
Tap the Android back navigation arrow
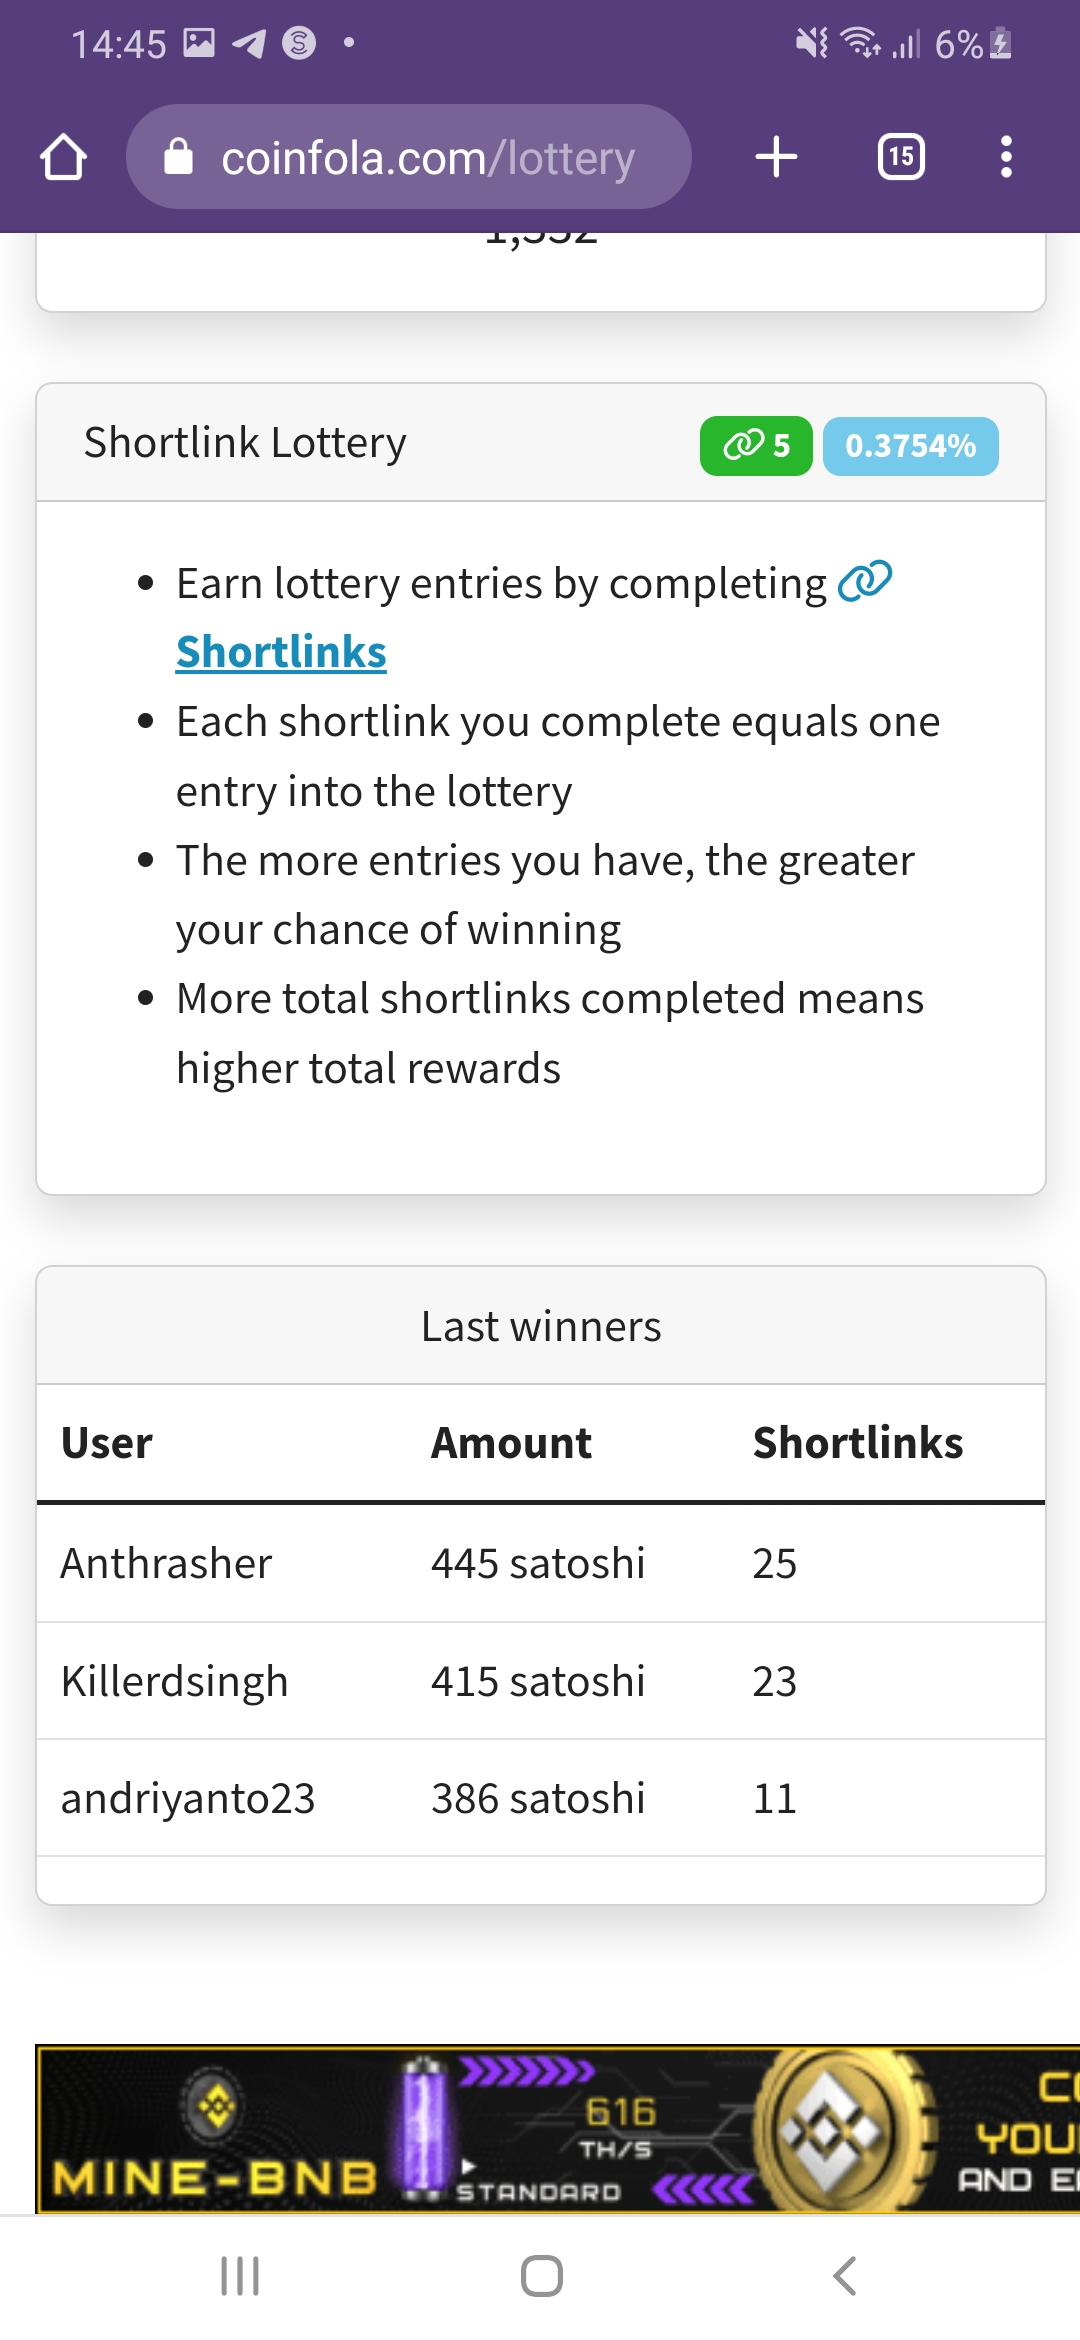click(845, 2276)
